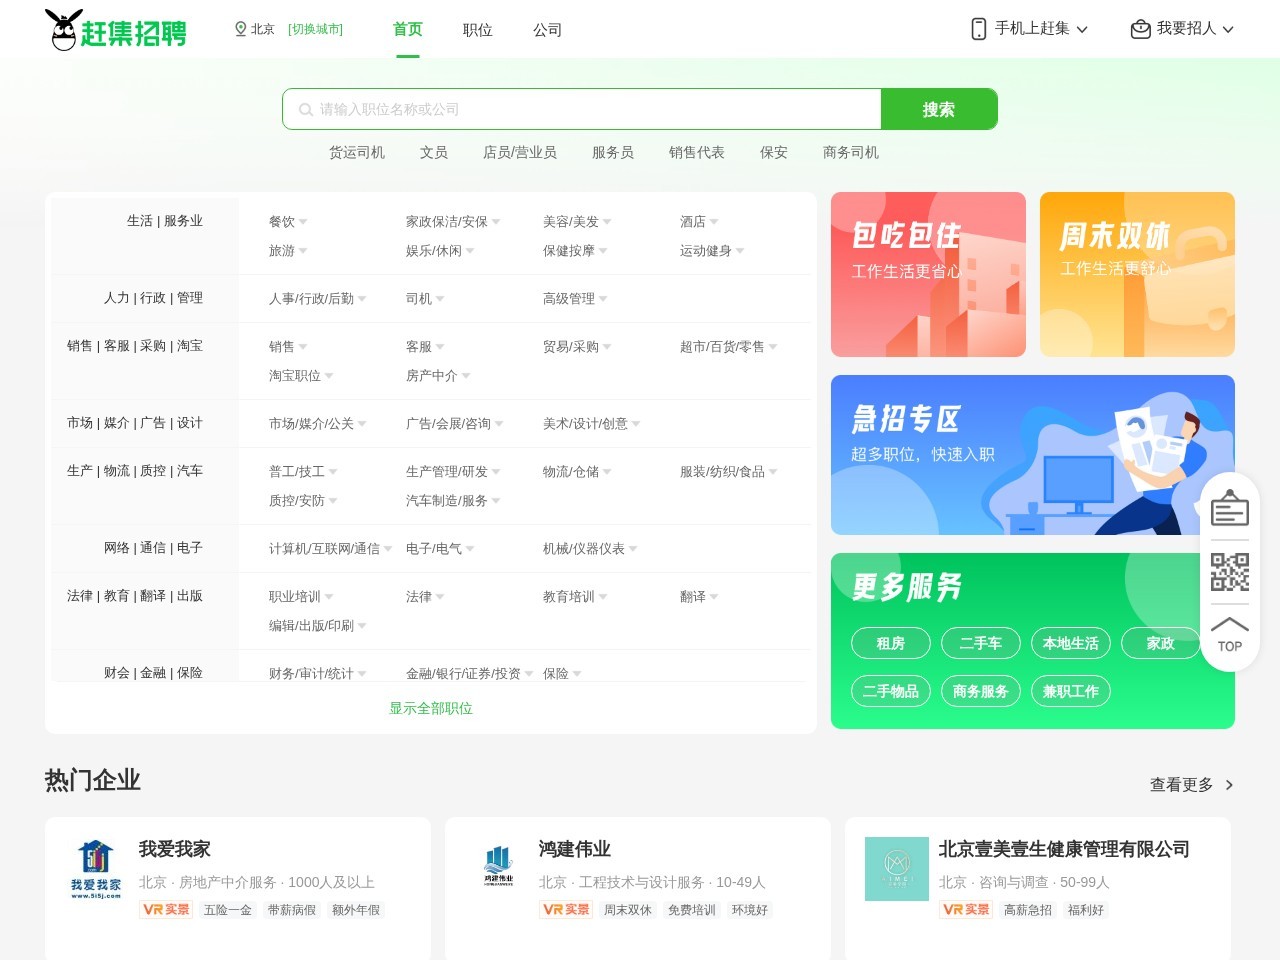Image resolution: width=1280 pixels, height=960 pixels.
Task: Open the 公司 tab
Action: click(x=547, y=30)
